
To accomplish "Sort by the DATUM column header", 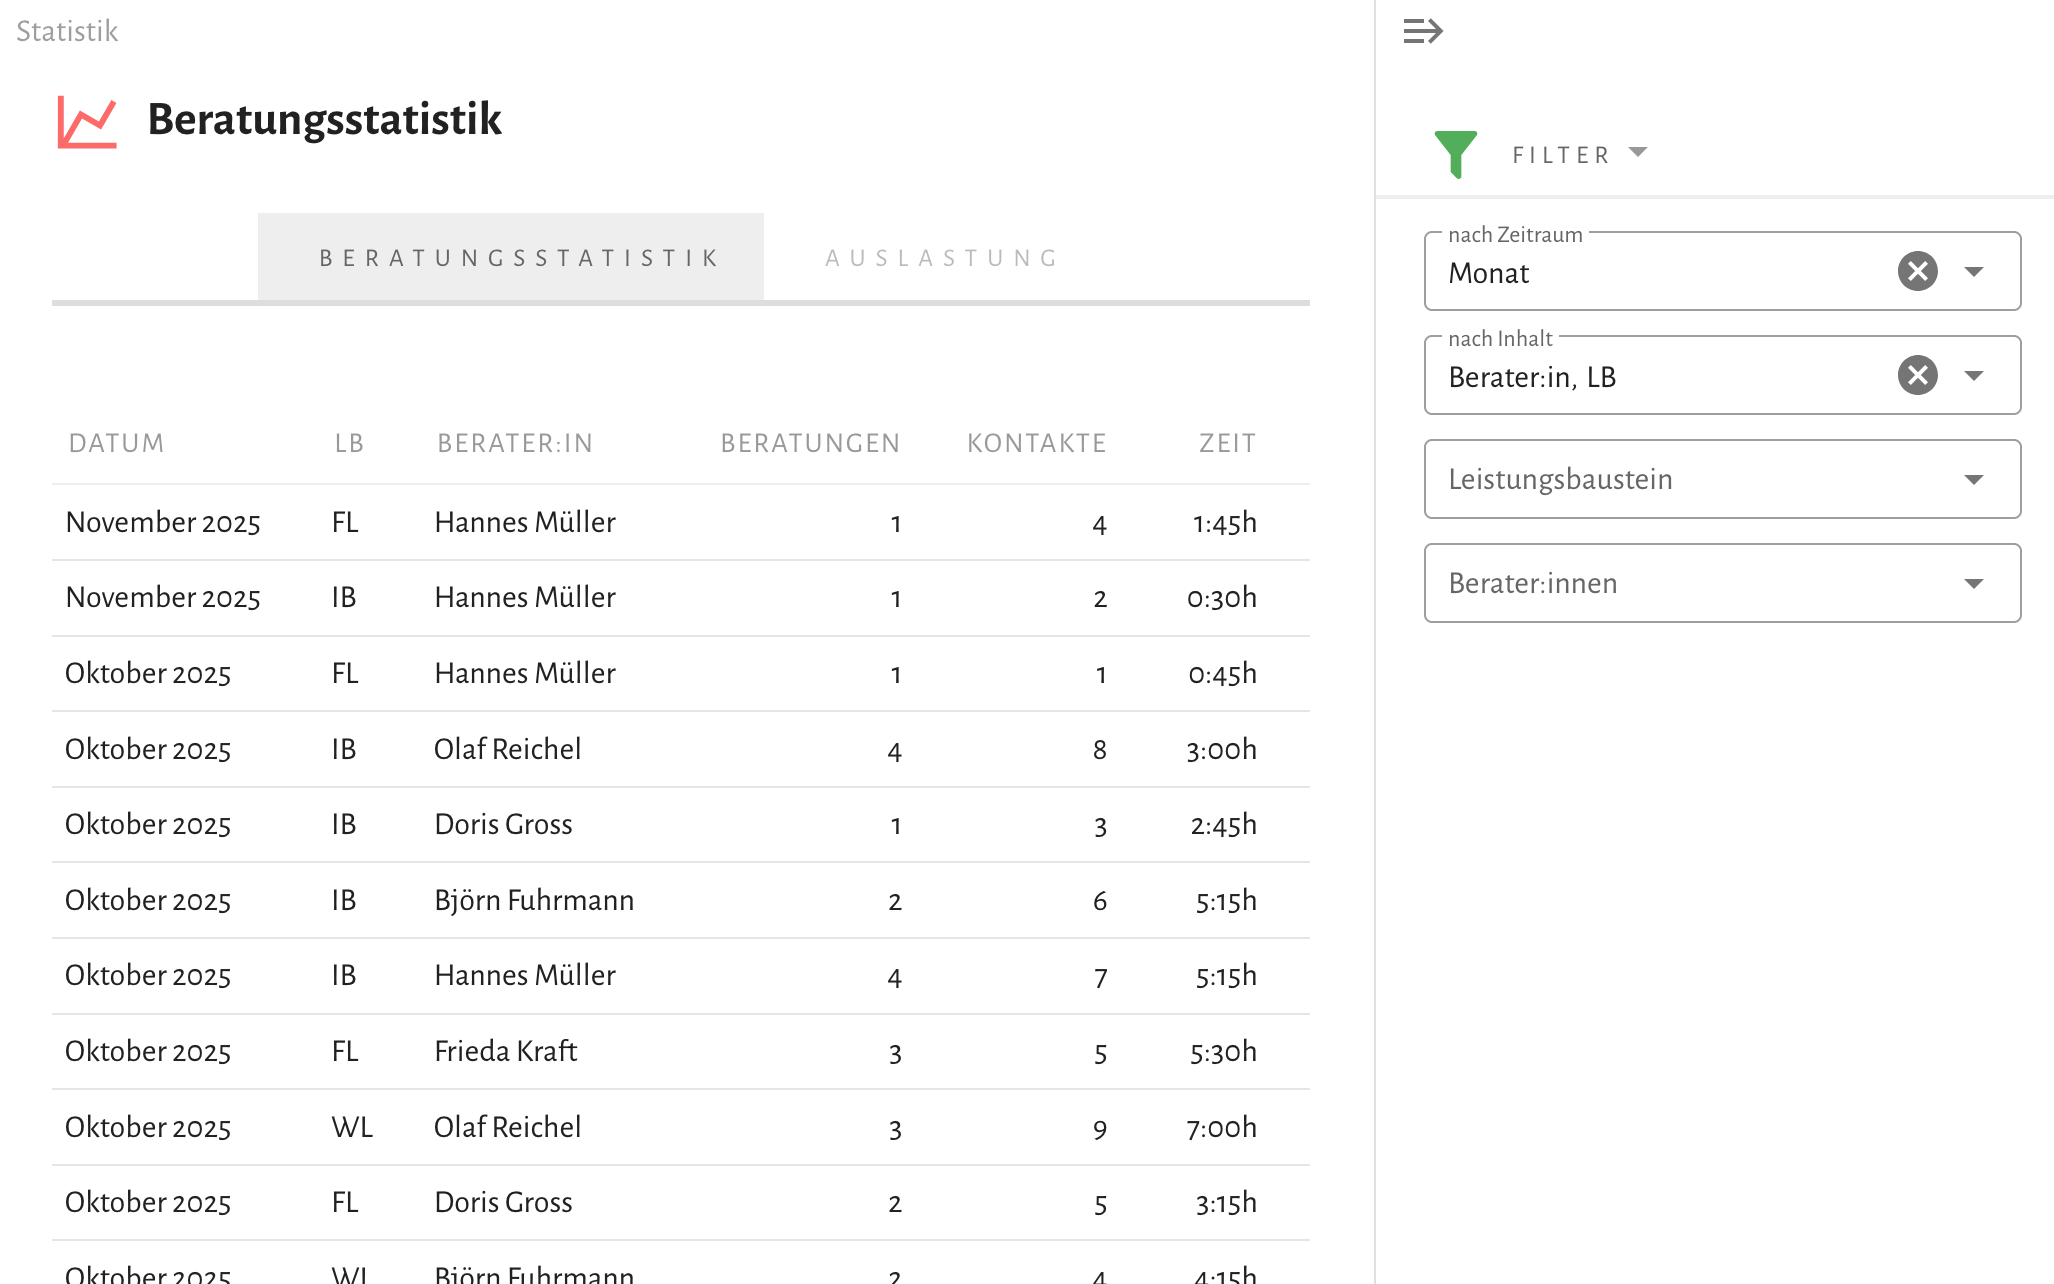I will point(116,443).
